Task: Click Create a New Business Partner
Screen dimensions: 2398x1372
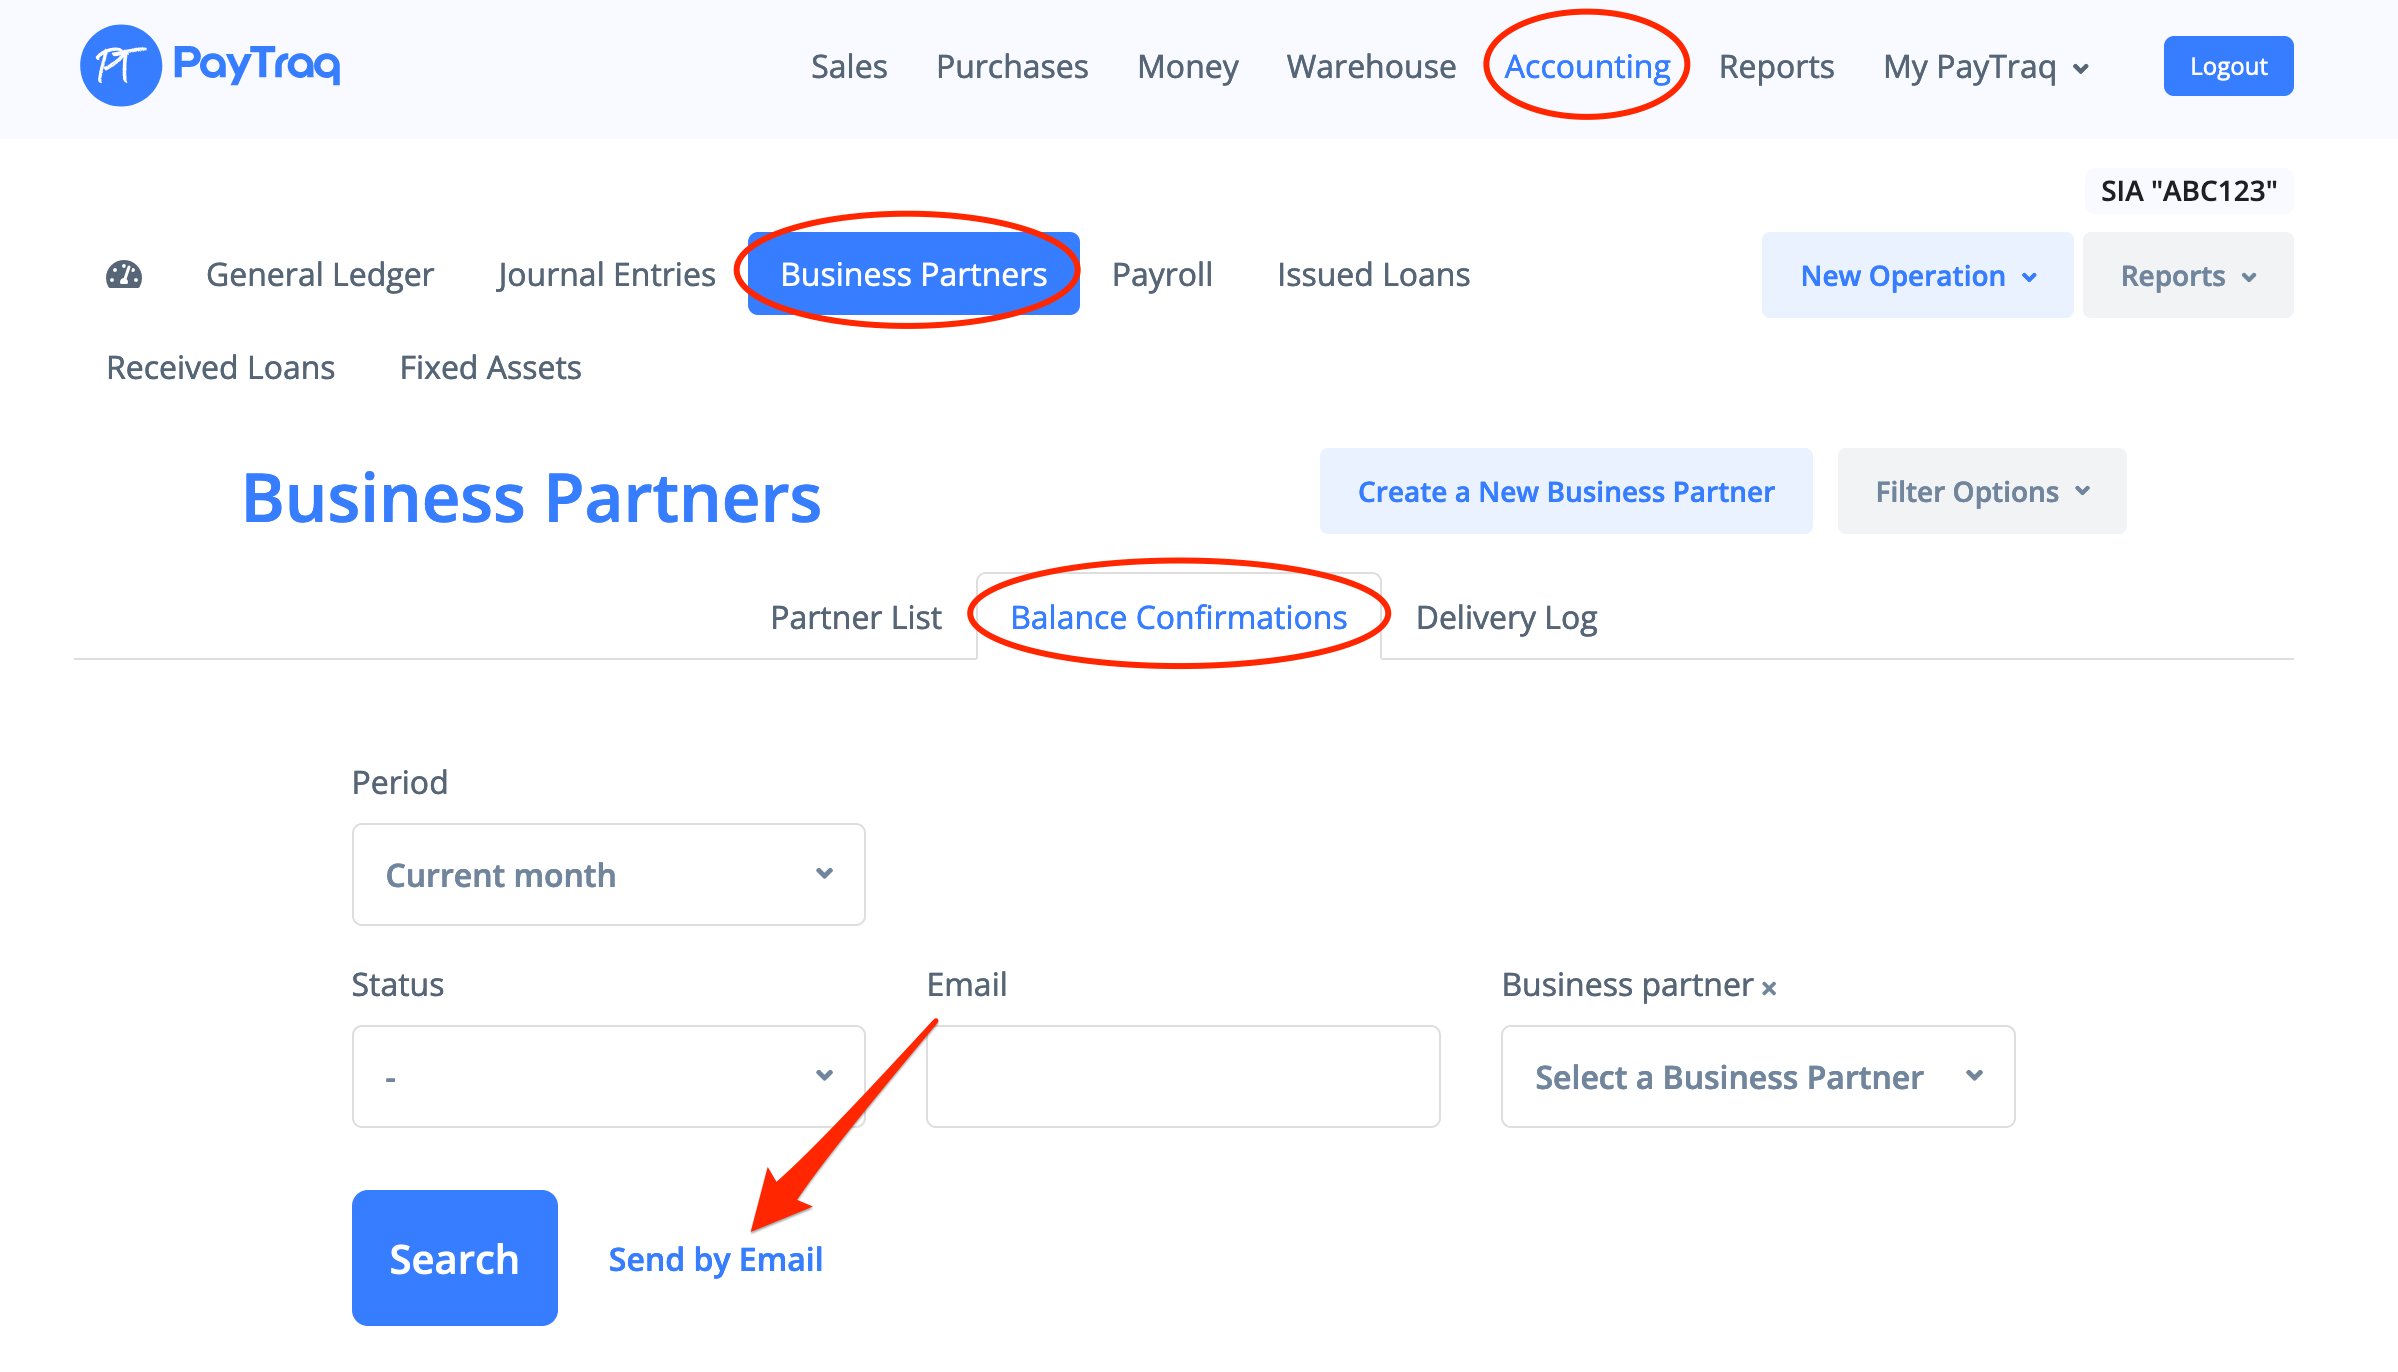Action: coord(1565,492)
